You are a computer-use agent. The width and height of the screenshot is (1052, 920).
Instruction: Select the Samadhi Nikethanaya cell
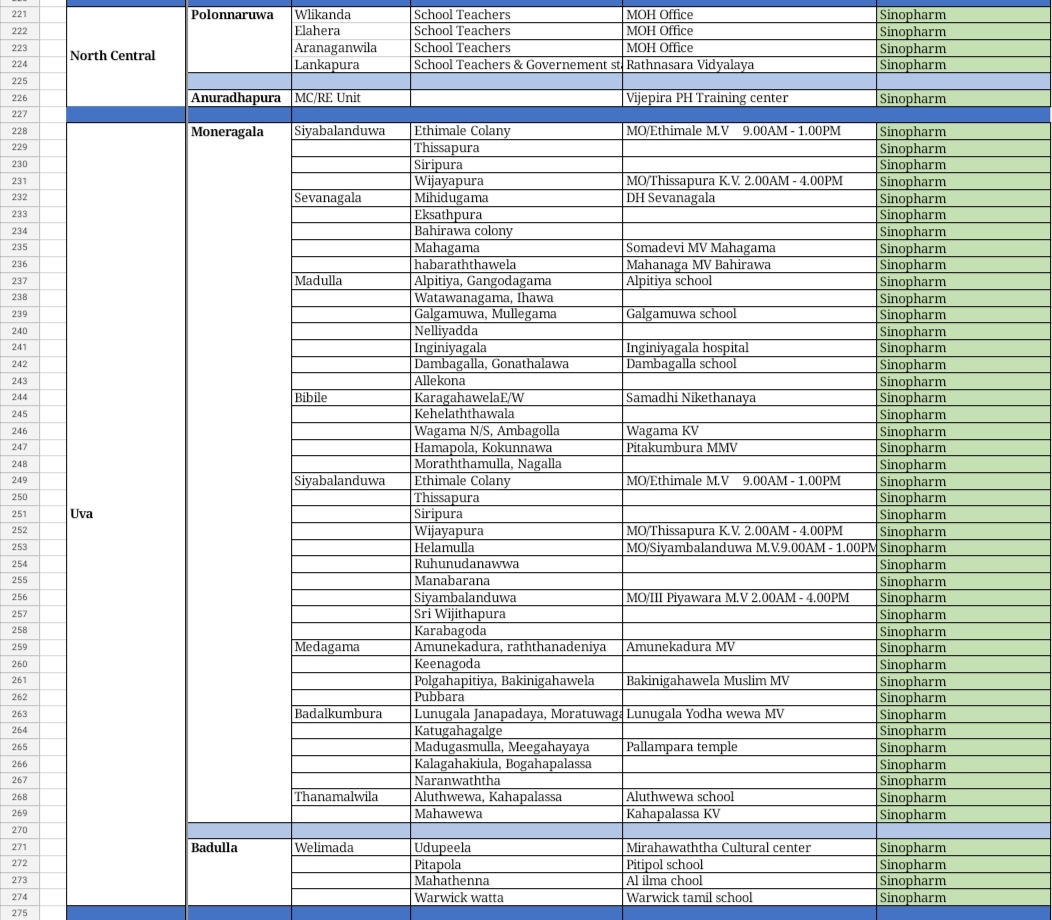[749, 397]
